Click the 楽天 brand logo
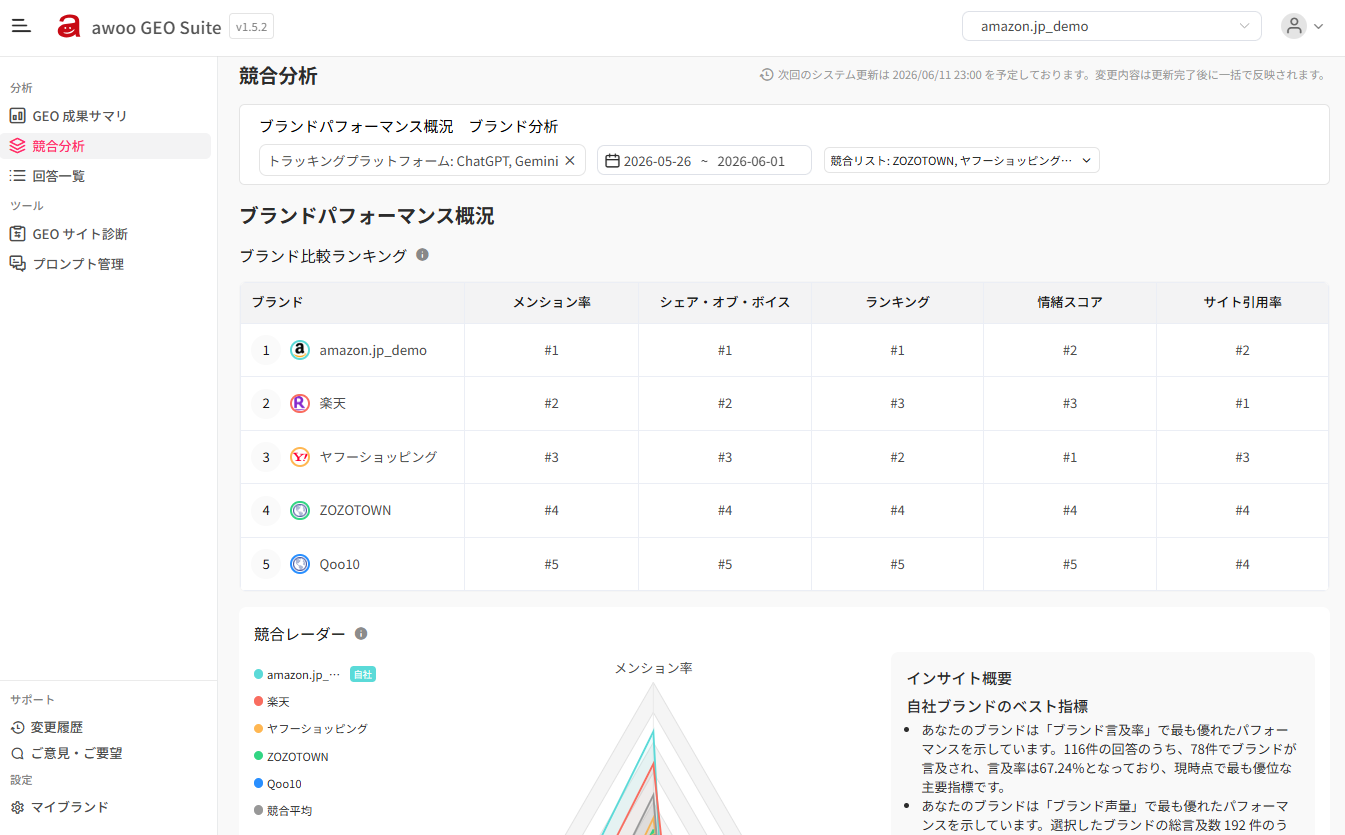 [x=300, y=403]
